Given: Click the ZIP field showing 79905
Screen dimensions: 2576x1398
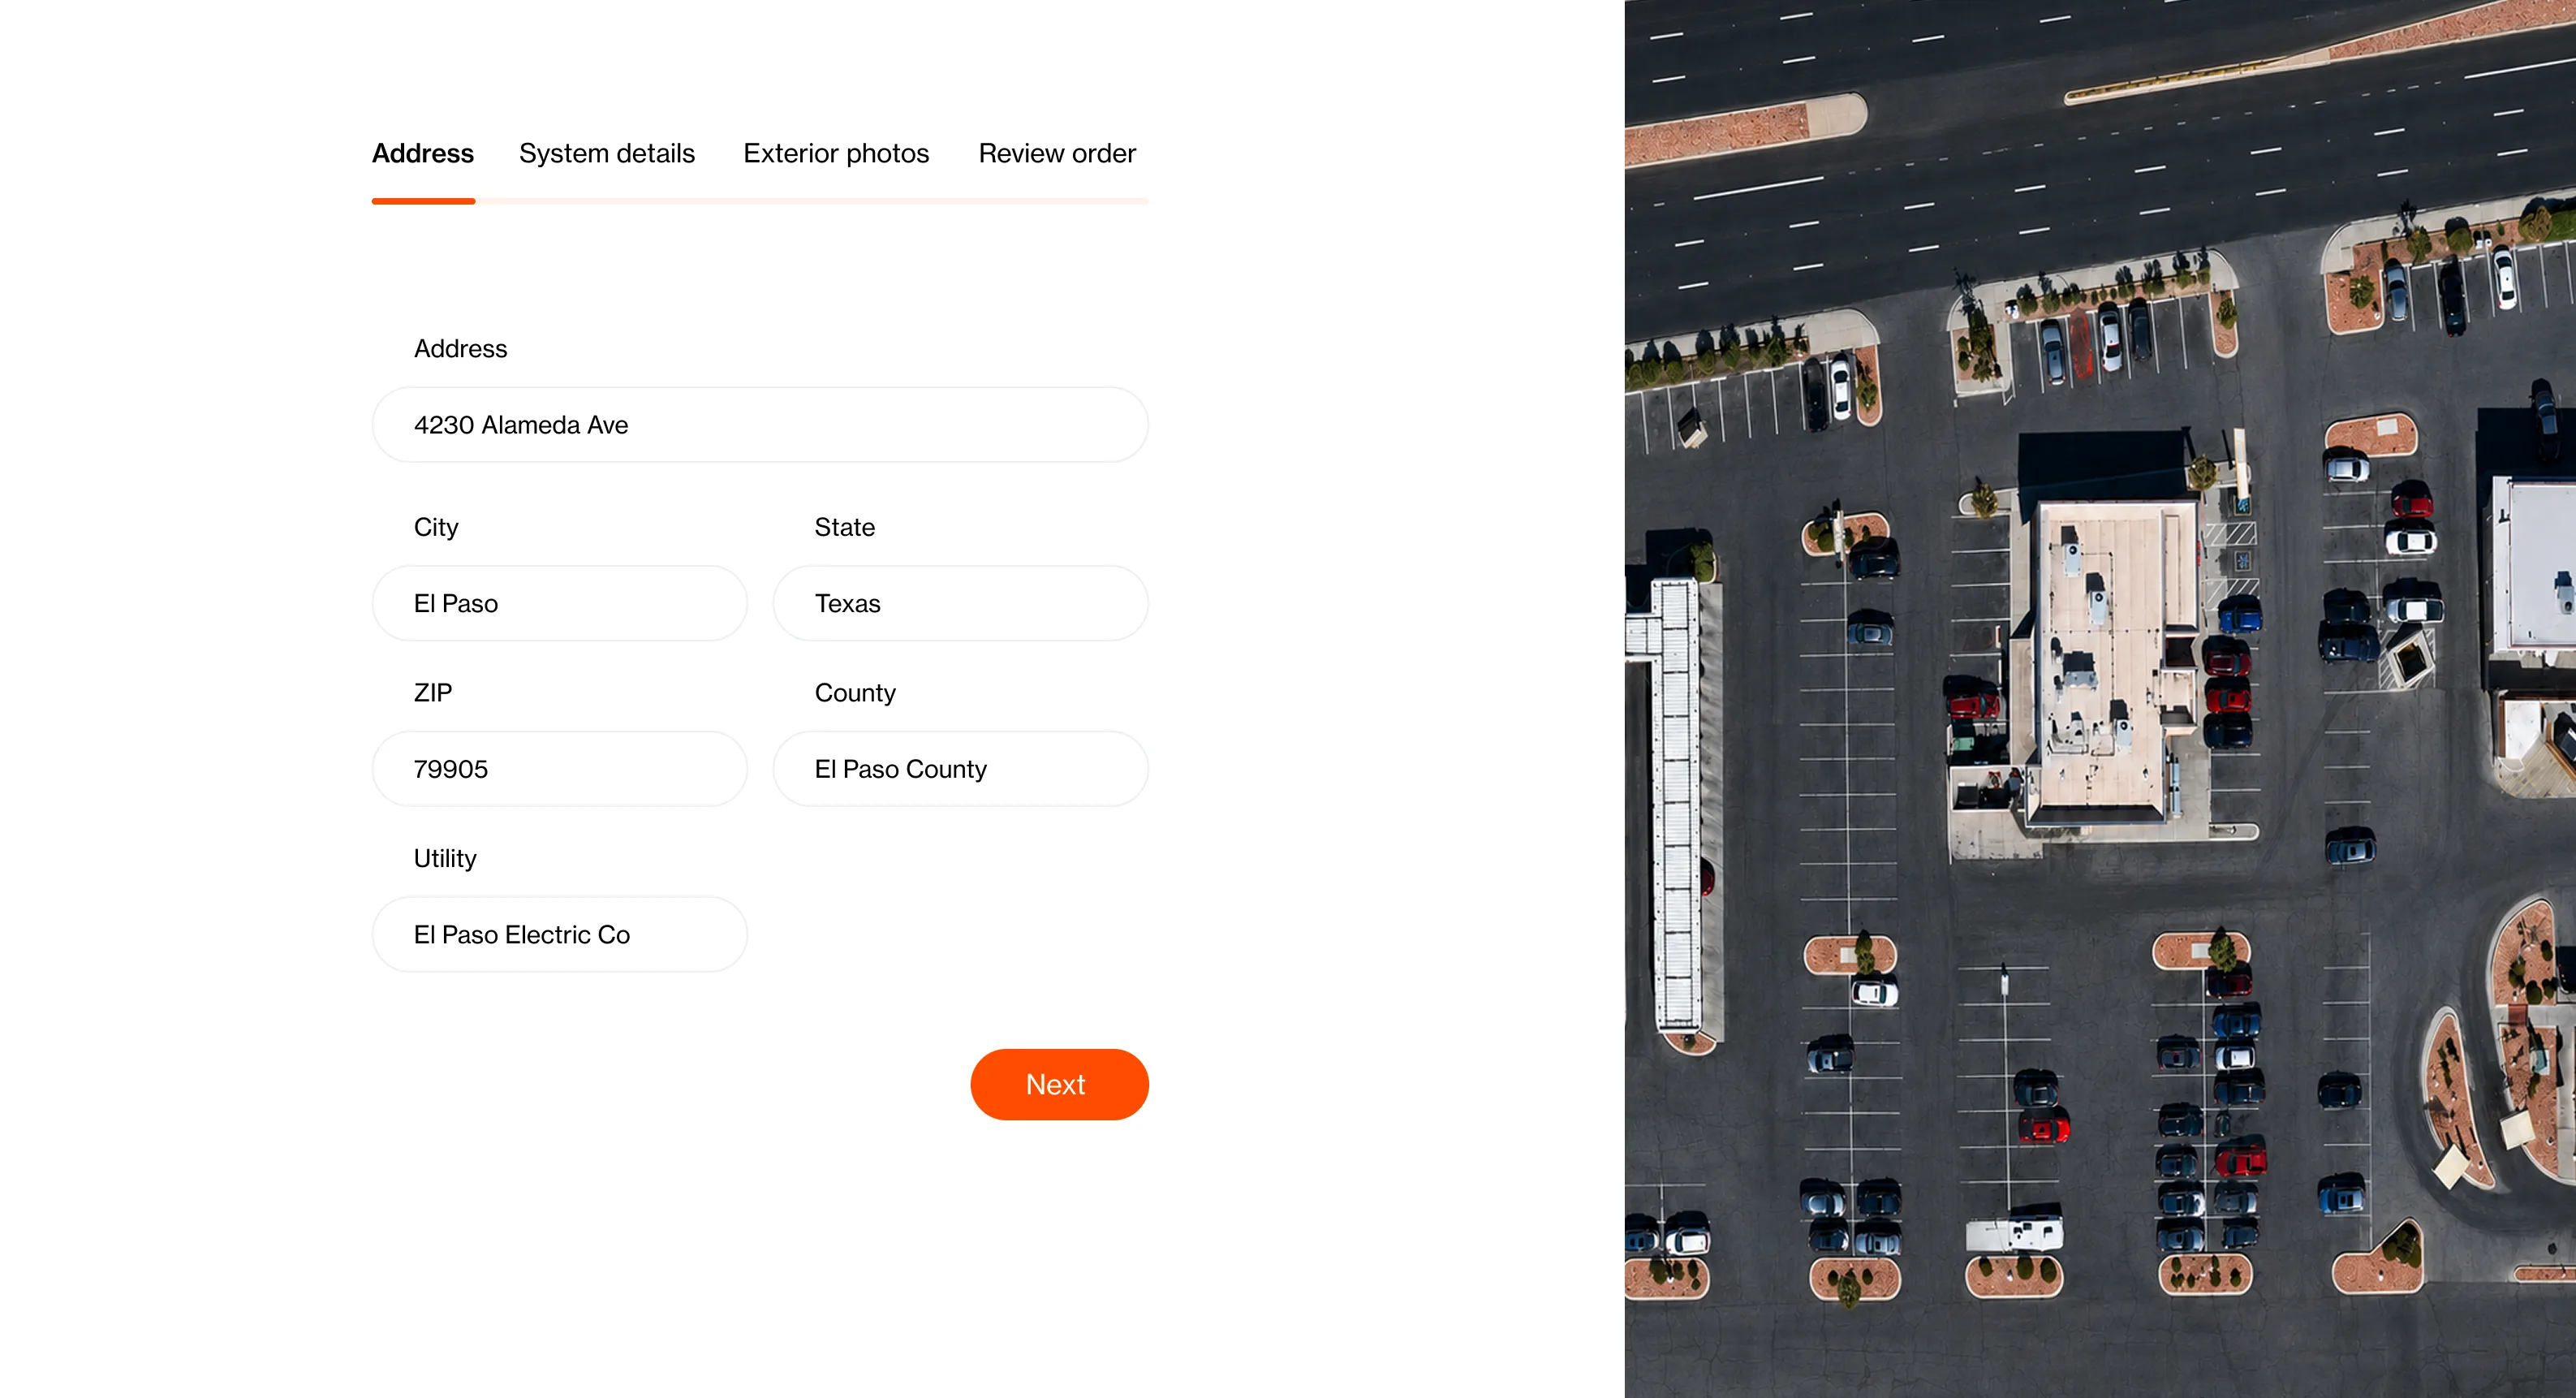Looking at the screenshot, I should point(559,769).
